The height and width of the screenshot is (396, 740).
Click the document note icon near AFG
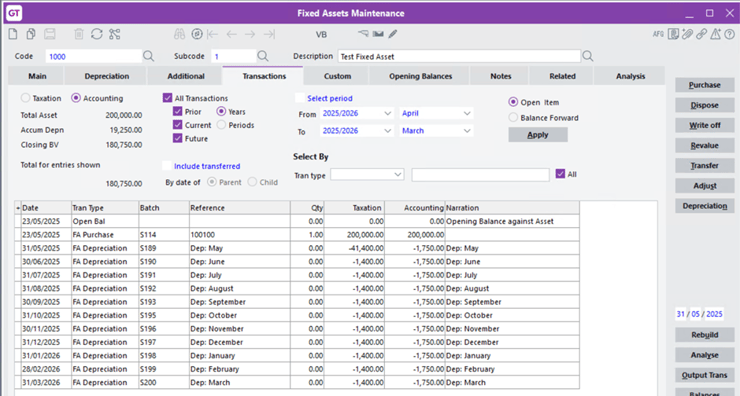673,34
